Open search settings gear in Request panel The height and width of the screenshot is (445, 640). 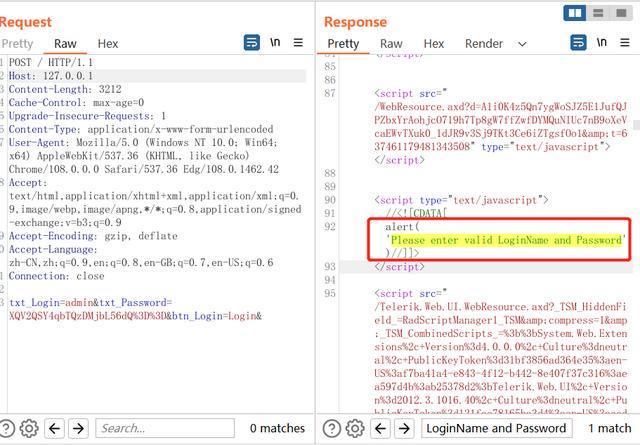[x=29, y=428]
